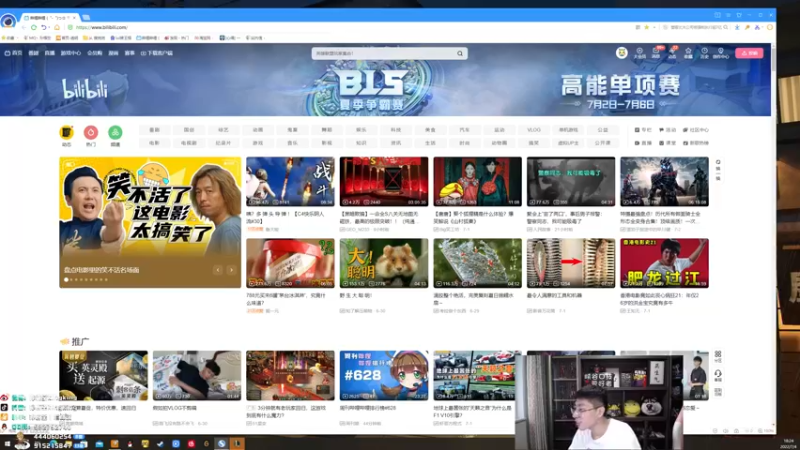Select the VLOG category tag
Viewport: 800px width, 450px height.
pos(534,130)
